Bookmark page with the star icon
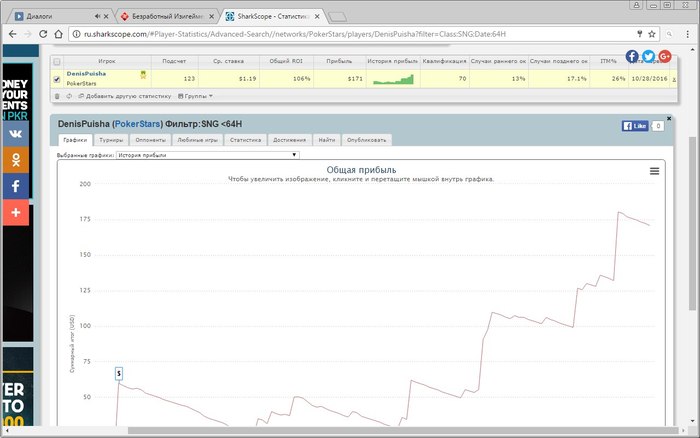 coord(652,34)
